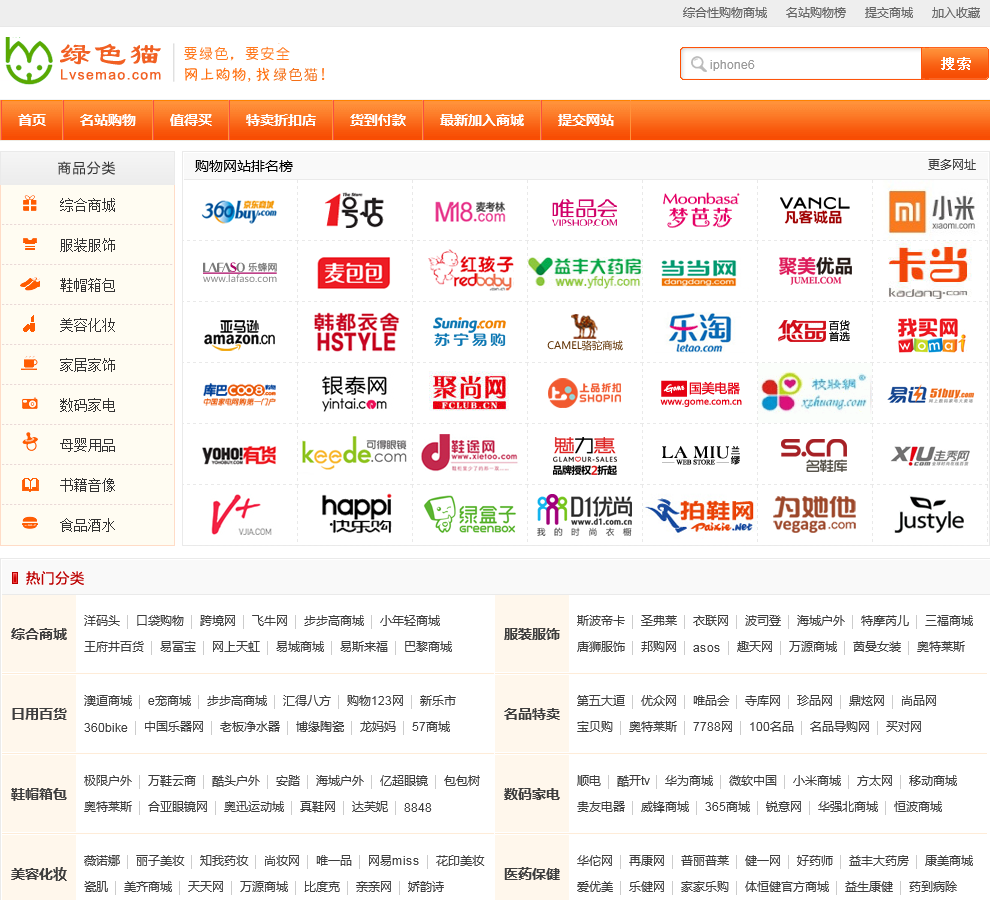This screenshot has height=900, width=990.
Task: Click the 美容化妆 cosmetics icon
Action: (30, 324)
